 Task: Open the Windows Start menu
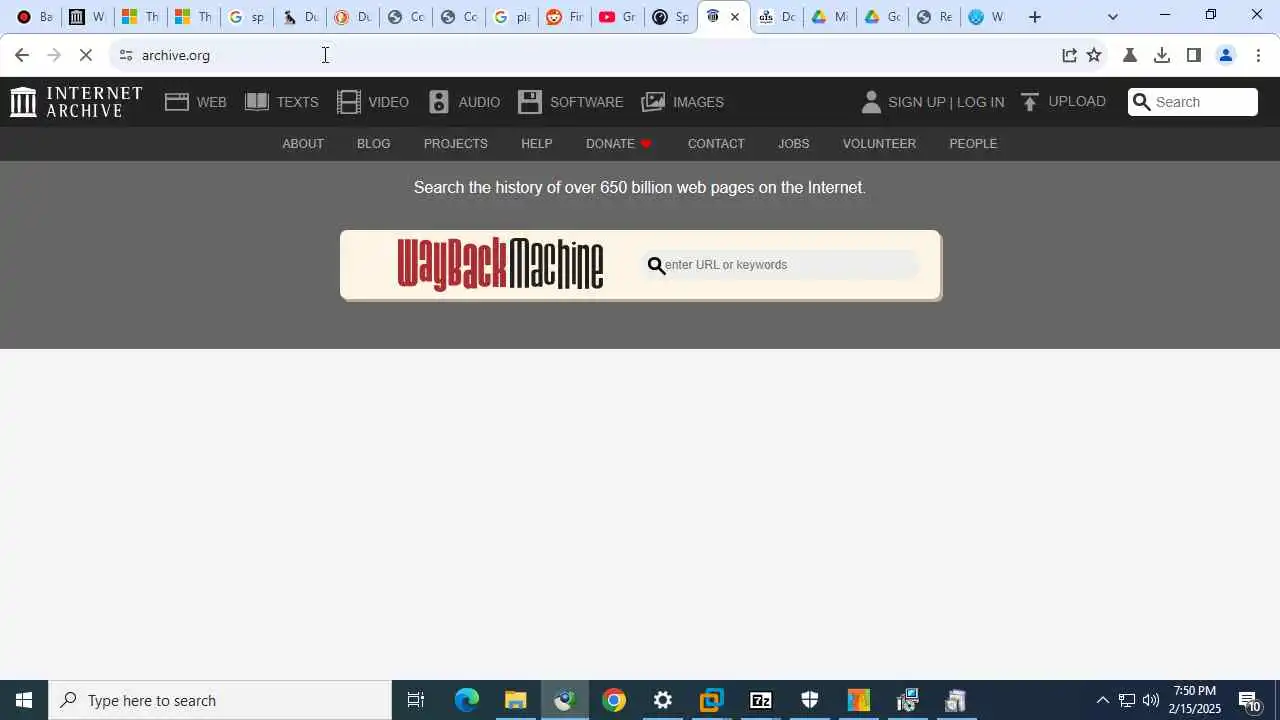point(24,700)
